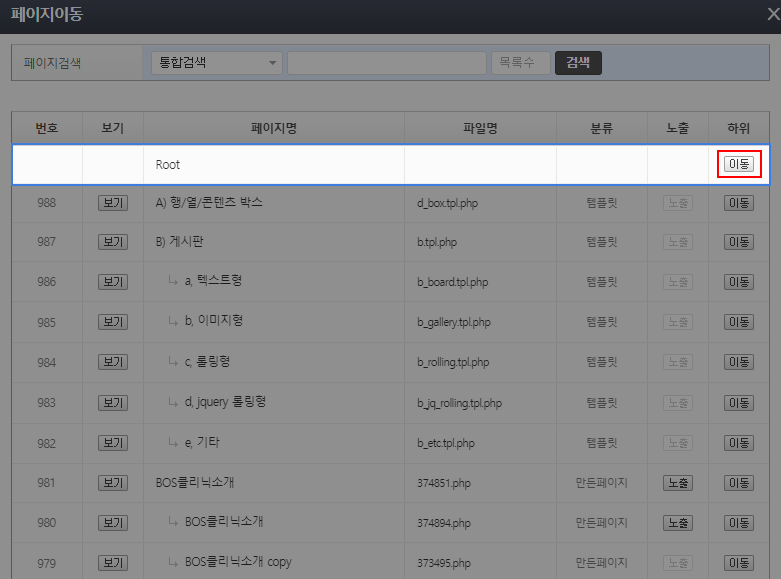Toggle 노출 for 374894.php row

677,523
